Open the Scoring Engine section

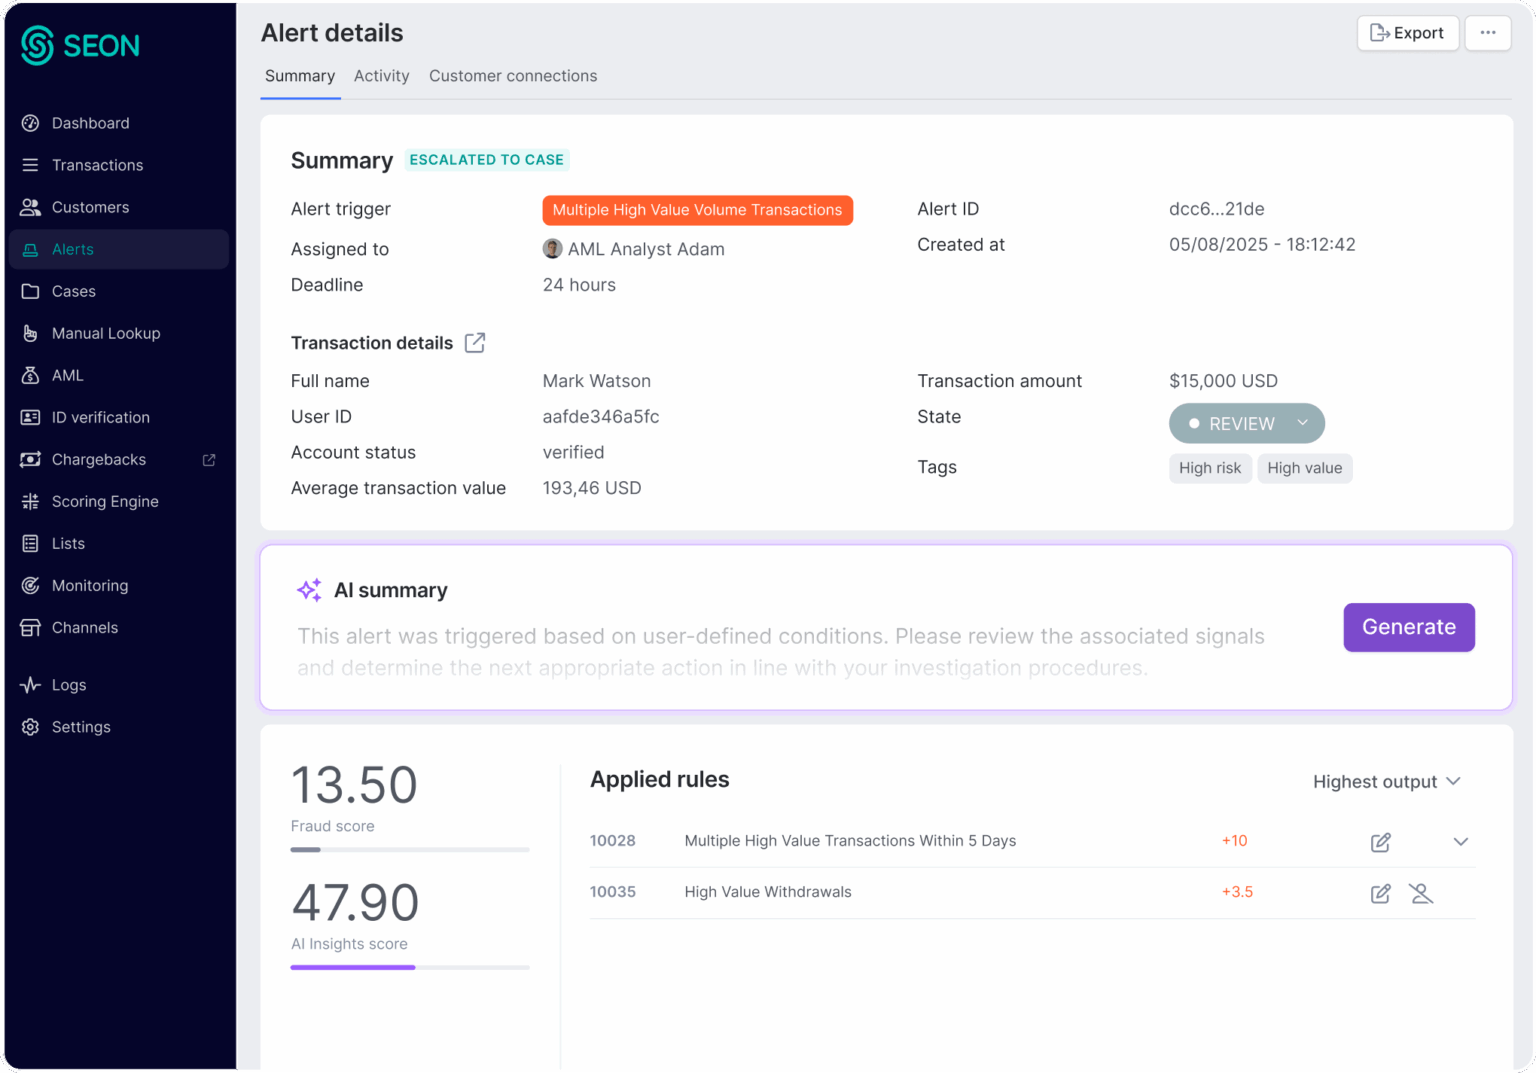click(x=104, y=501)
